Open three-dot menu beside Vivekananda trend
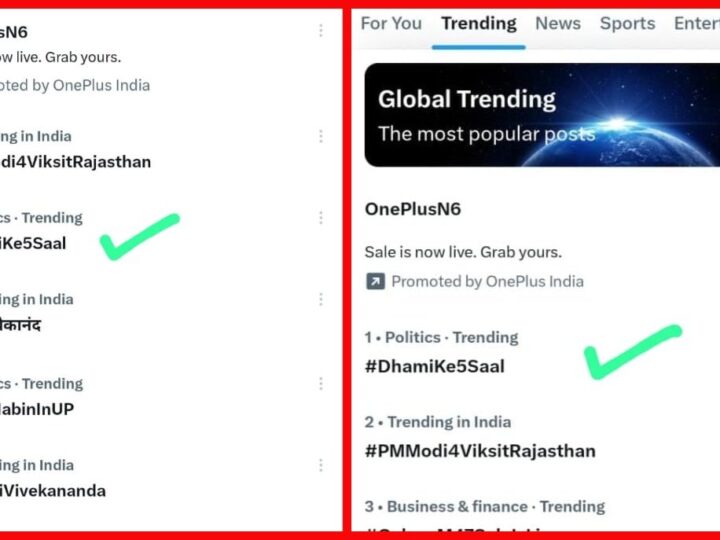This screenshot has width=720, height=540. point(321,465)
